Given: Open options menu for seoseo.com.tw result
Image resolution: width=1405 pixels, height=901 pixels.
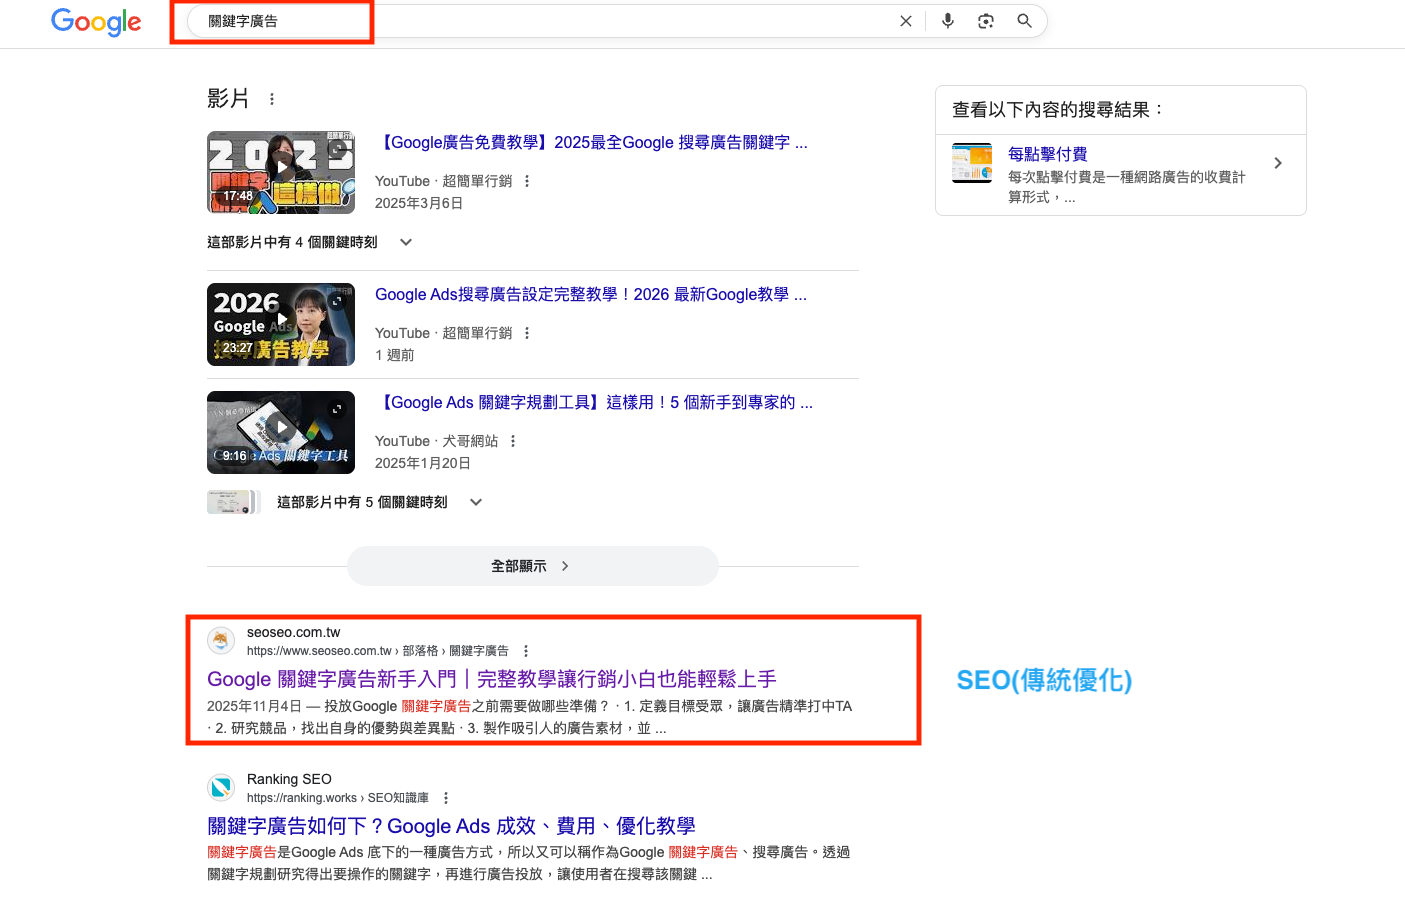Looking at the screenshot, I should (x=526, y=651).
